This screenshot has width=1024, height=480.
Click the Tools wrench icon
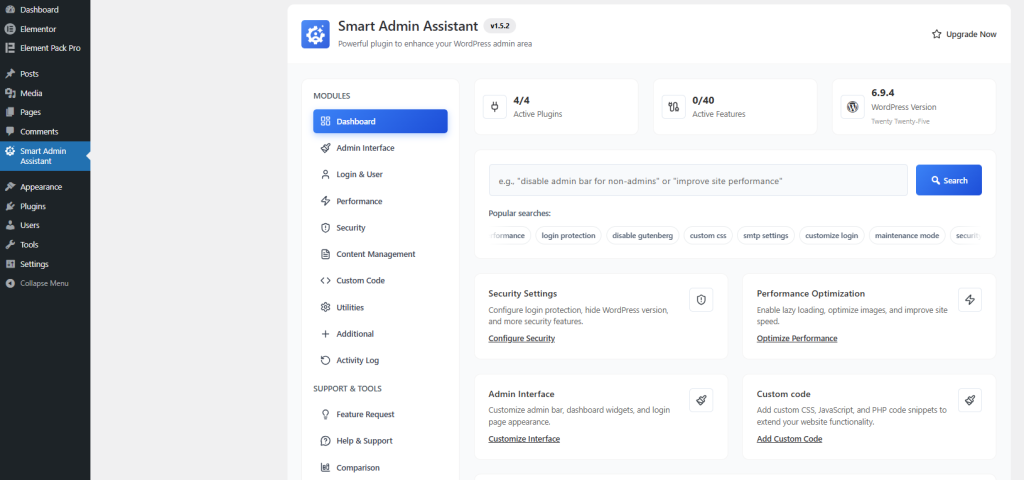[10, 244]
